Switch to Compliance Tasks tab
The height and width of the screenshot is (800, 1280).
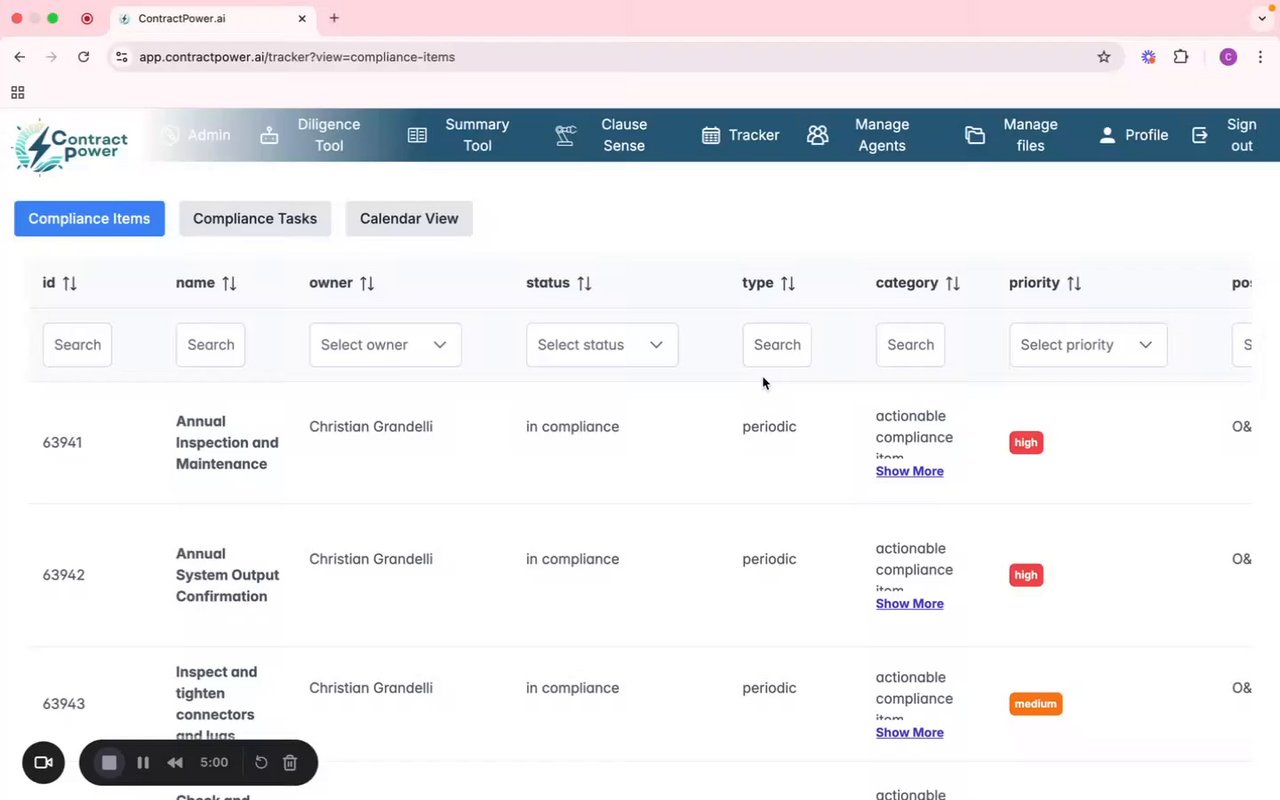255,218
